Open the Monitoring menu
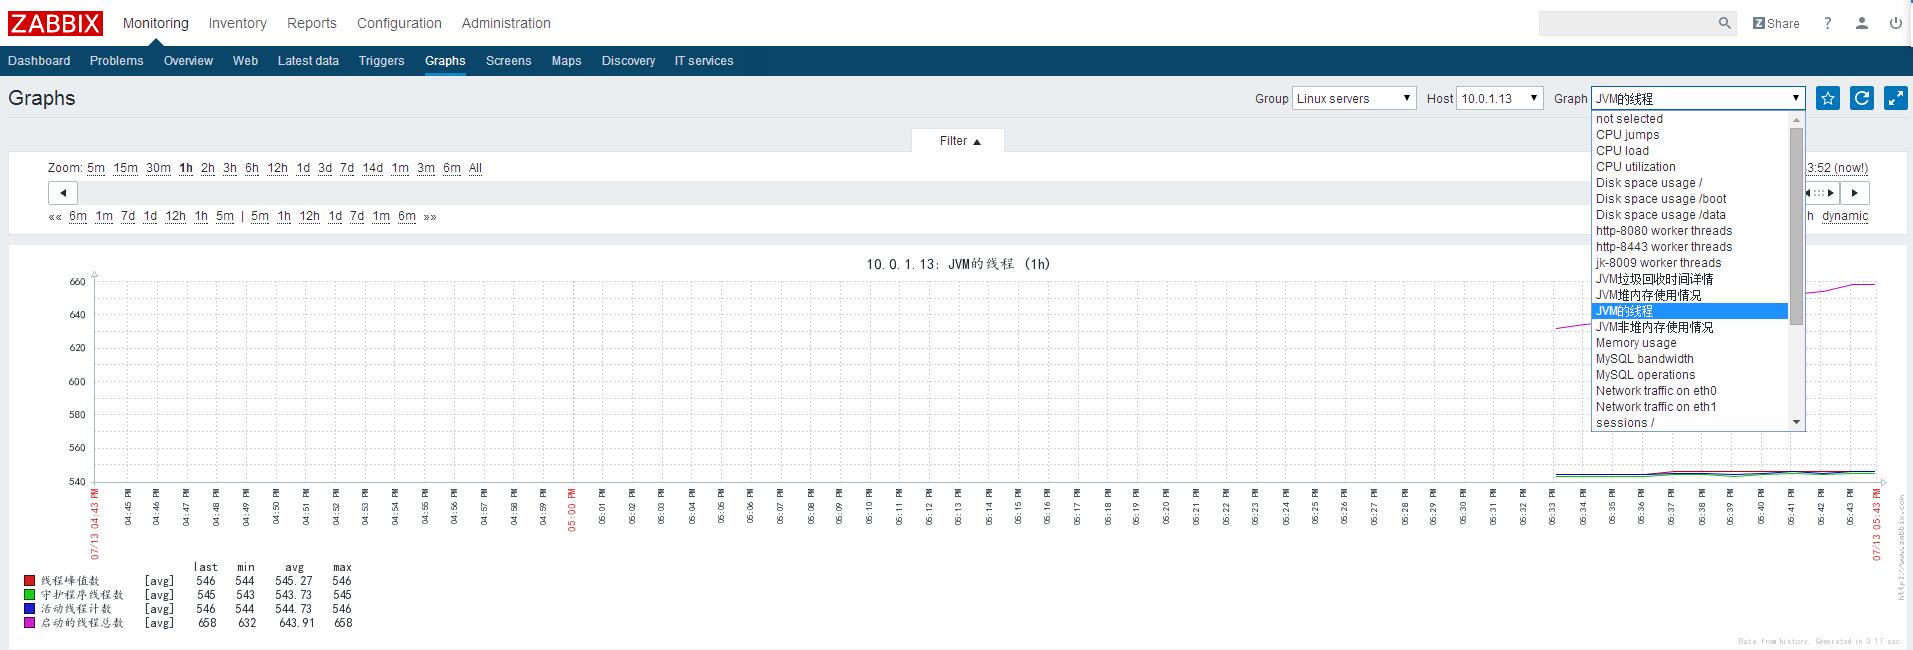 (x=155, y=23)
